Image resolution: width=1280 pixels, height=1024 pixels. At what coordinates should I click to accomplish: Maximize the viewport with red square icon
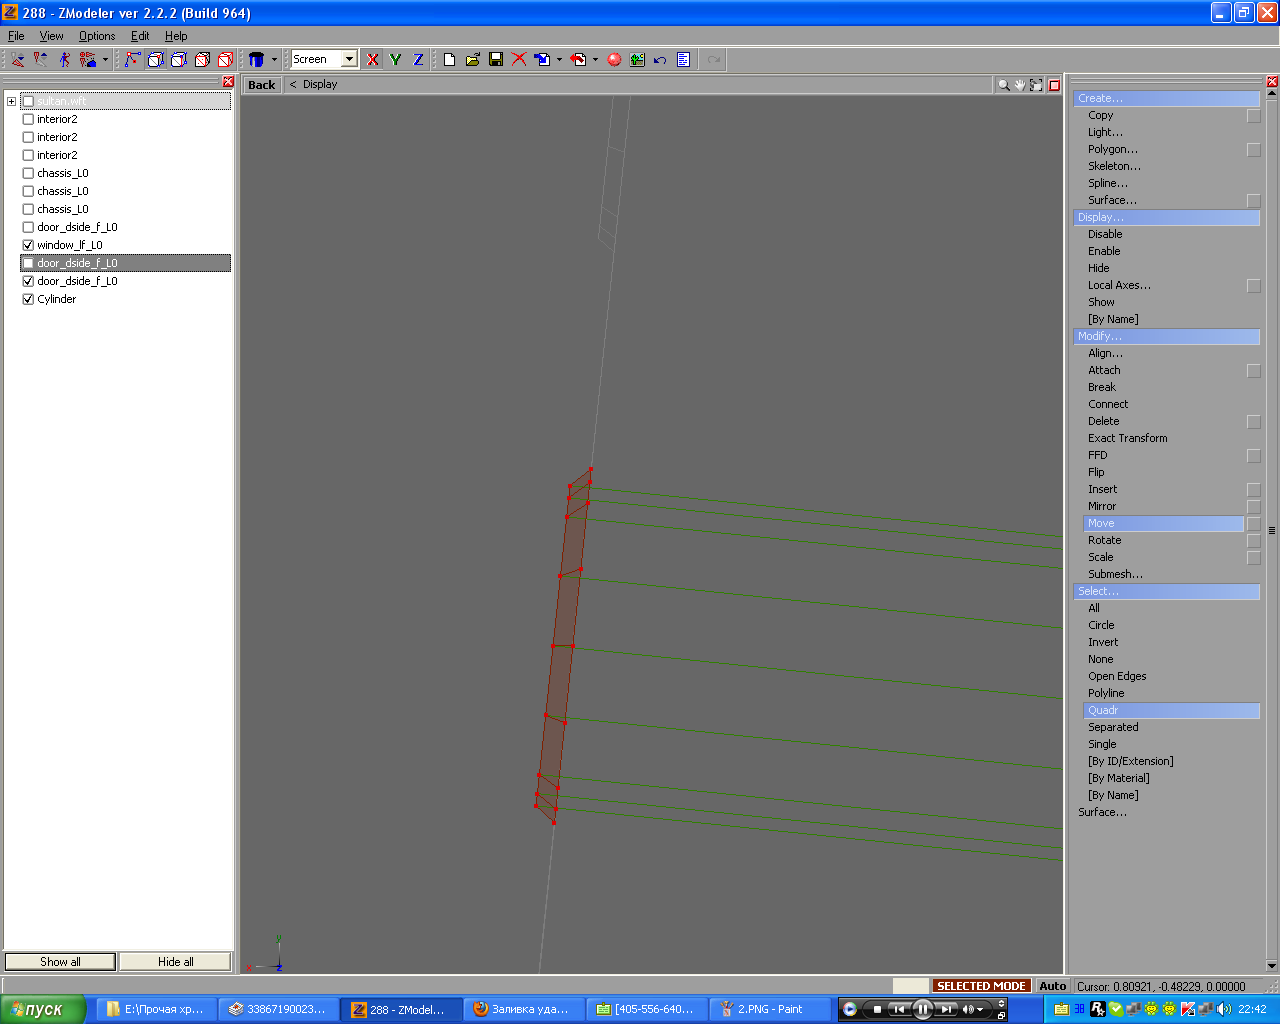point(1054,85)
